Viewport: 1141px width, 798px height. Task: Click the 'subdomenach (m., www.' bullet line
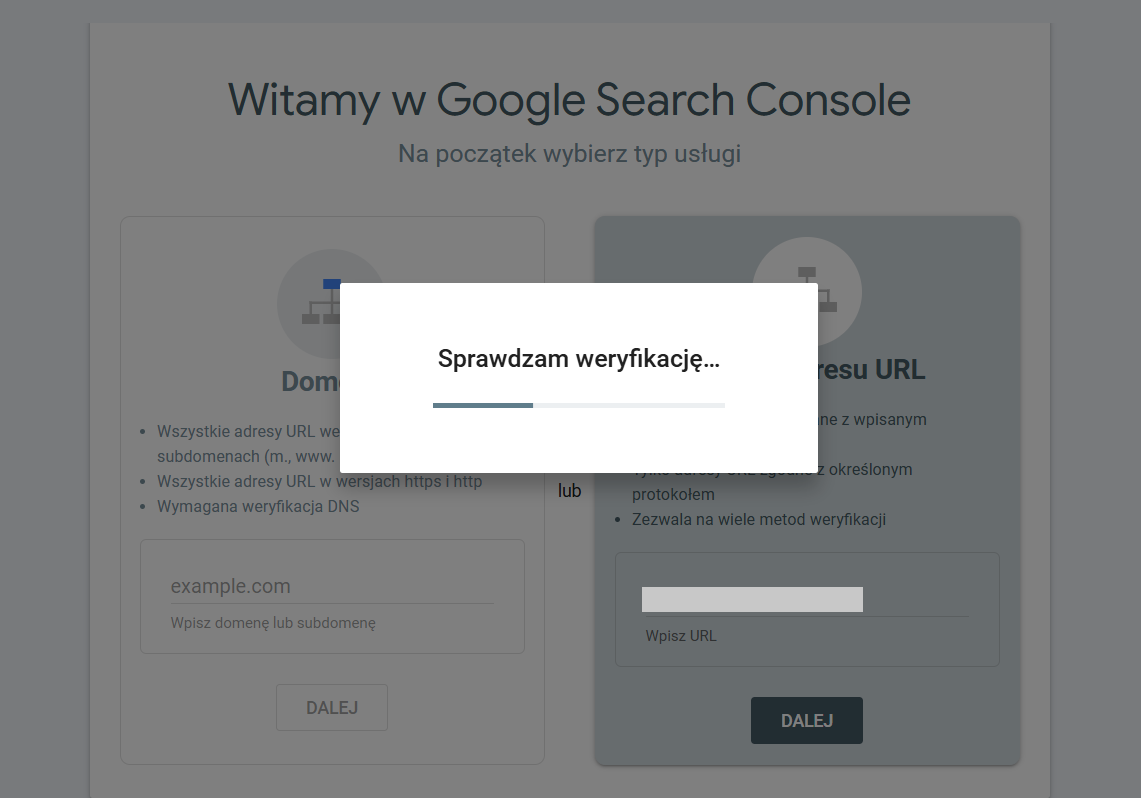pos(246,457)
